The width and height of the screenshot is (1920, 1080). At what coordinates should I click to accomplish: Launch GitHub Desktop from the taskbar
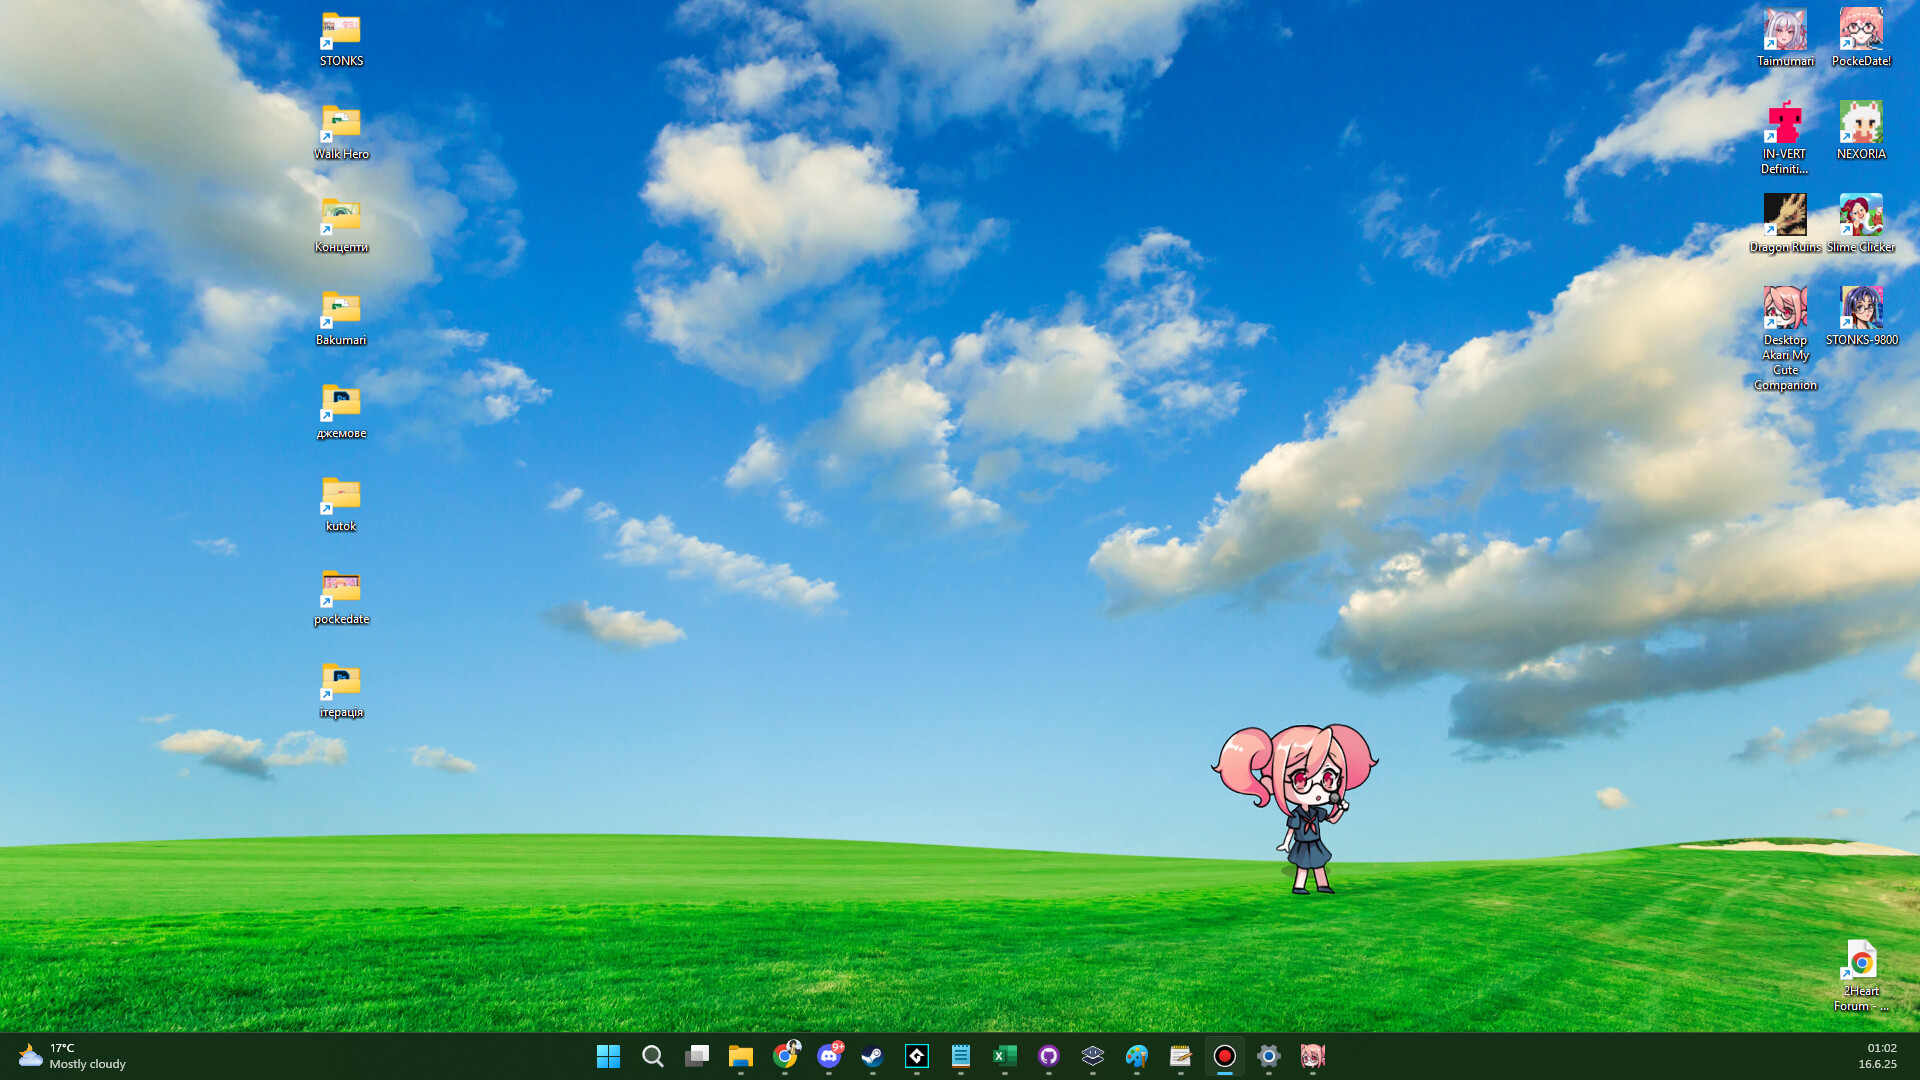1049,1056
